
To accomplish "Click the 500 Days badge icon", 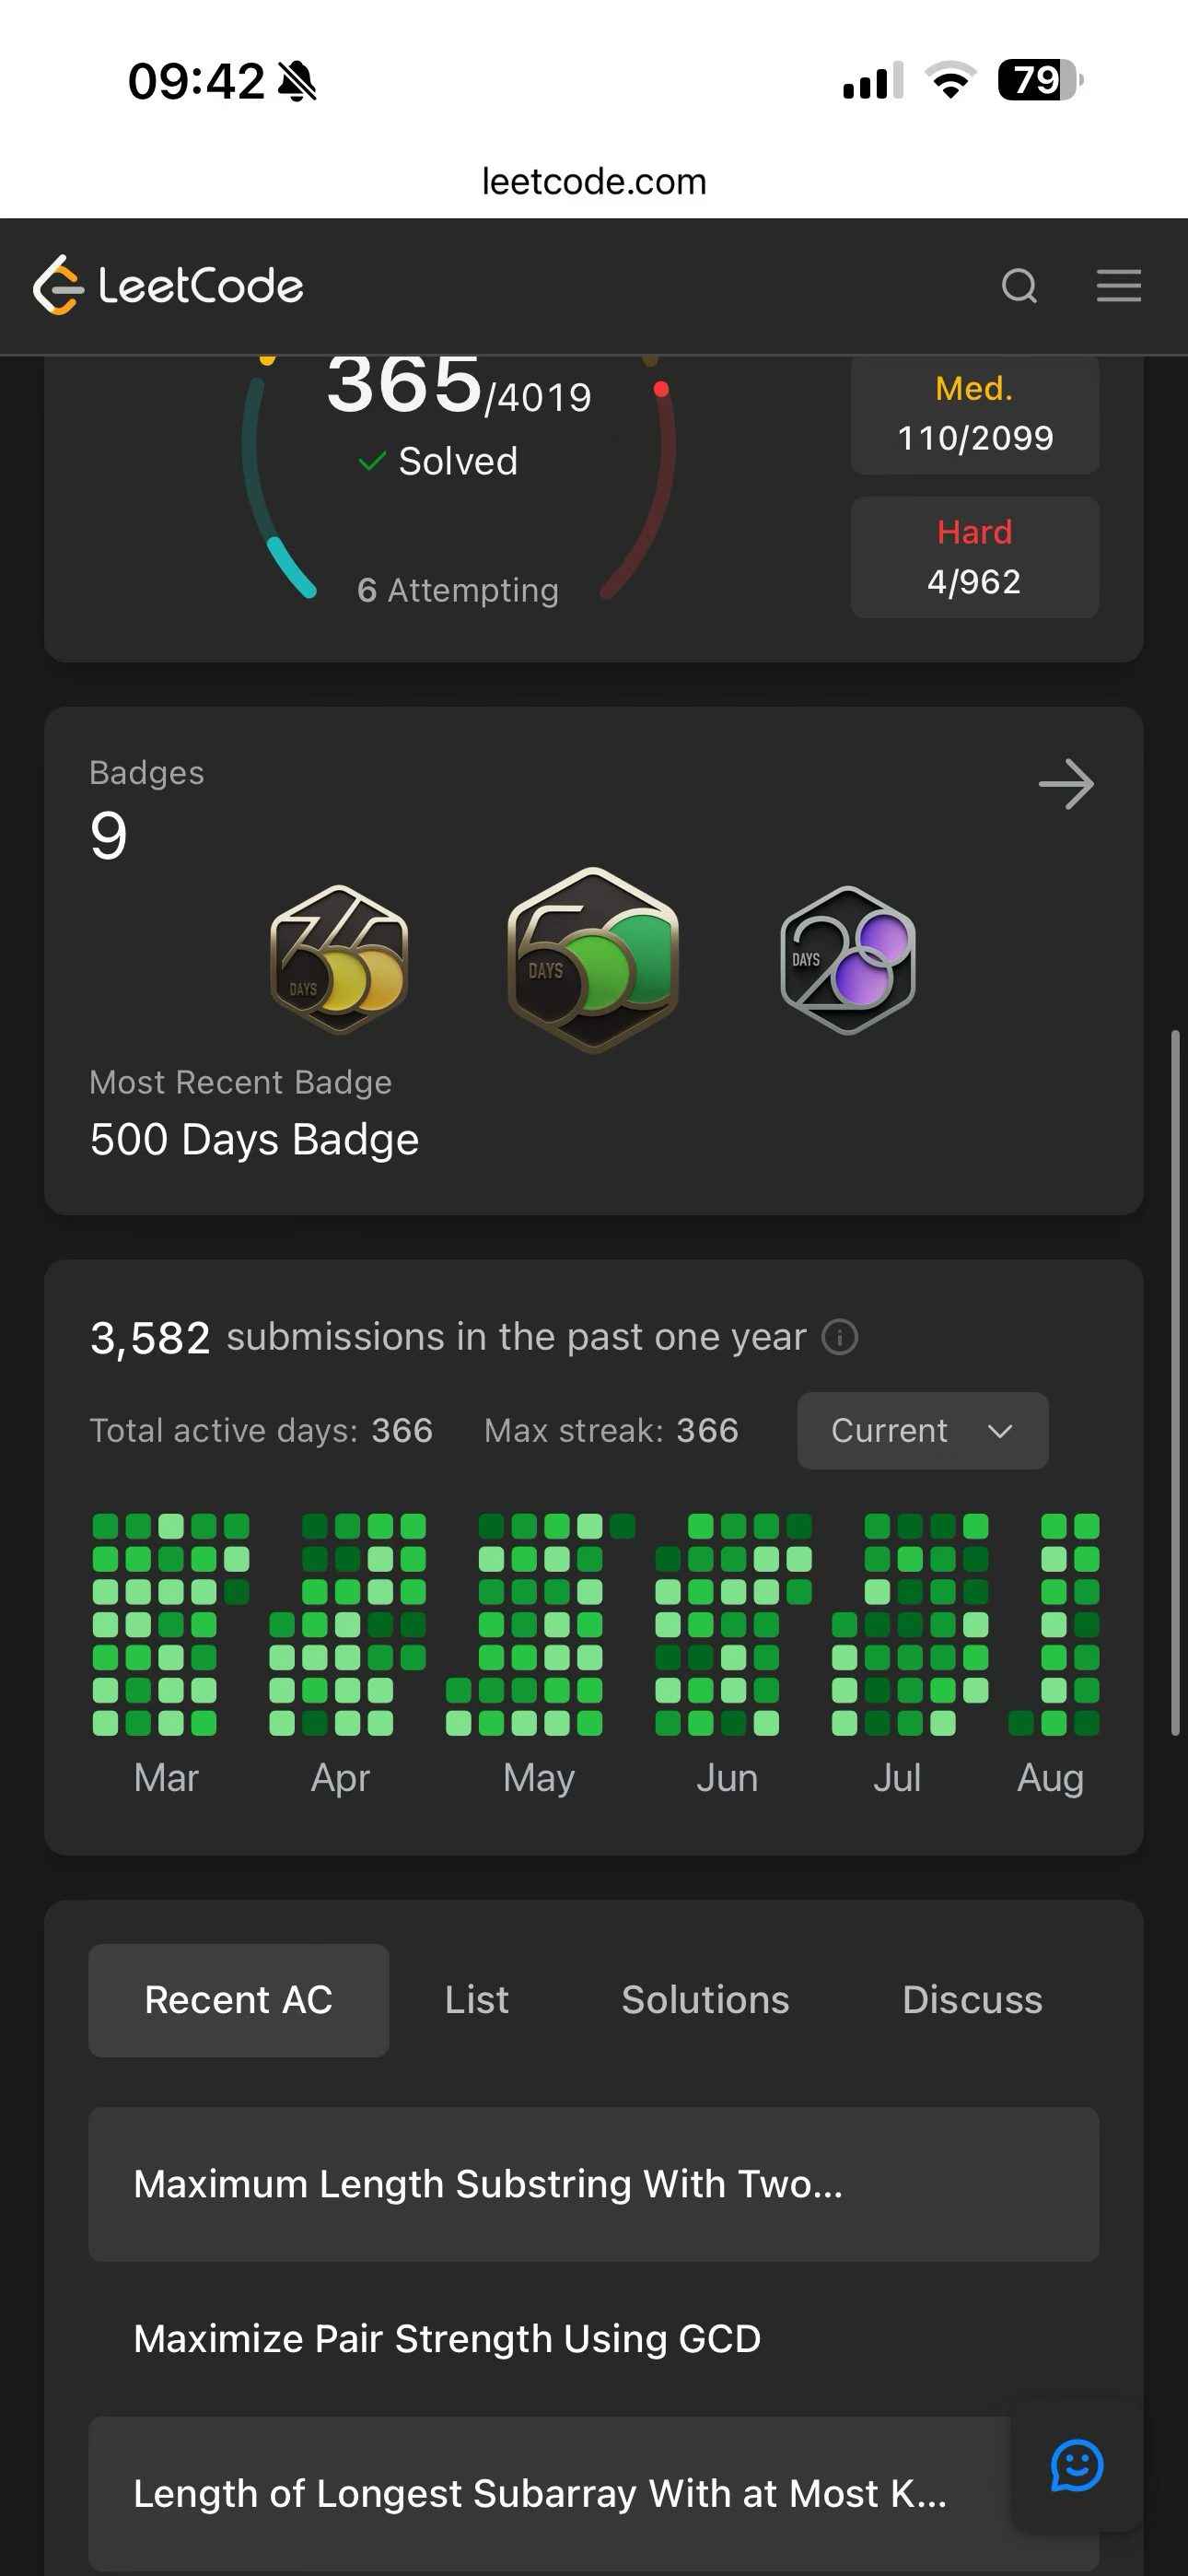I will pyautogui.click(x=593, y=960).
